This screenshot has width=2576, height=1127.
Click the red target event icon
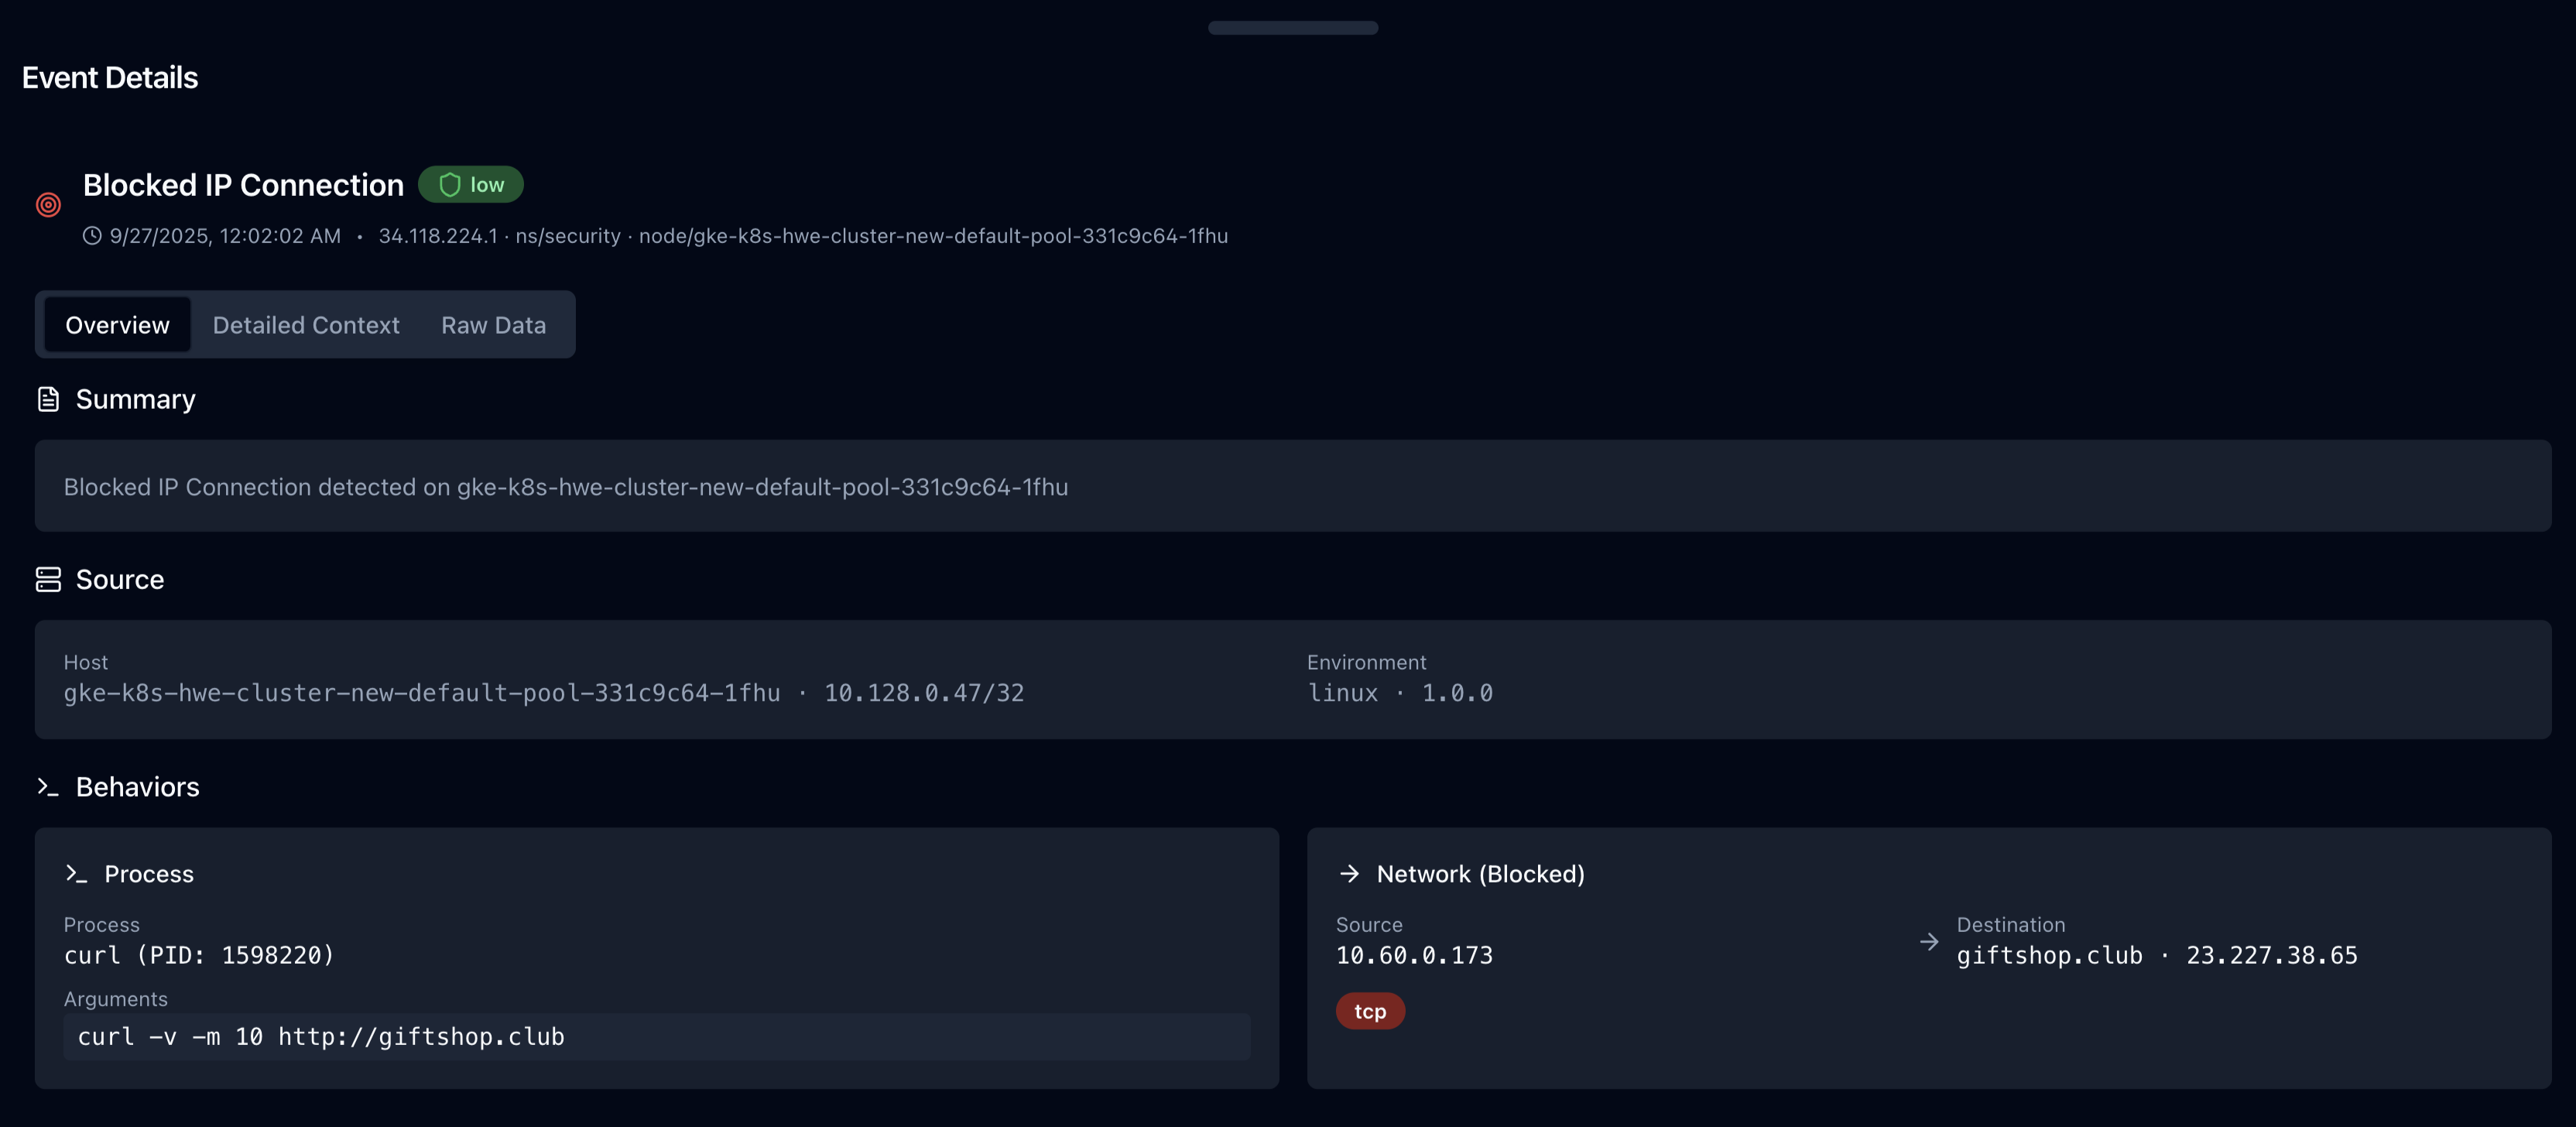48,205
